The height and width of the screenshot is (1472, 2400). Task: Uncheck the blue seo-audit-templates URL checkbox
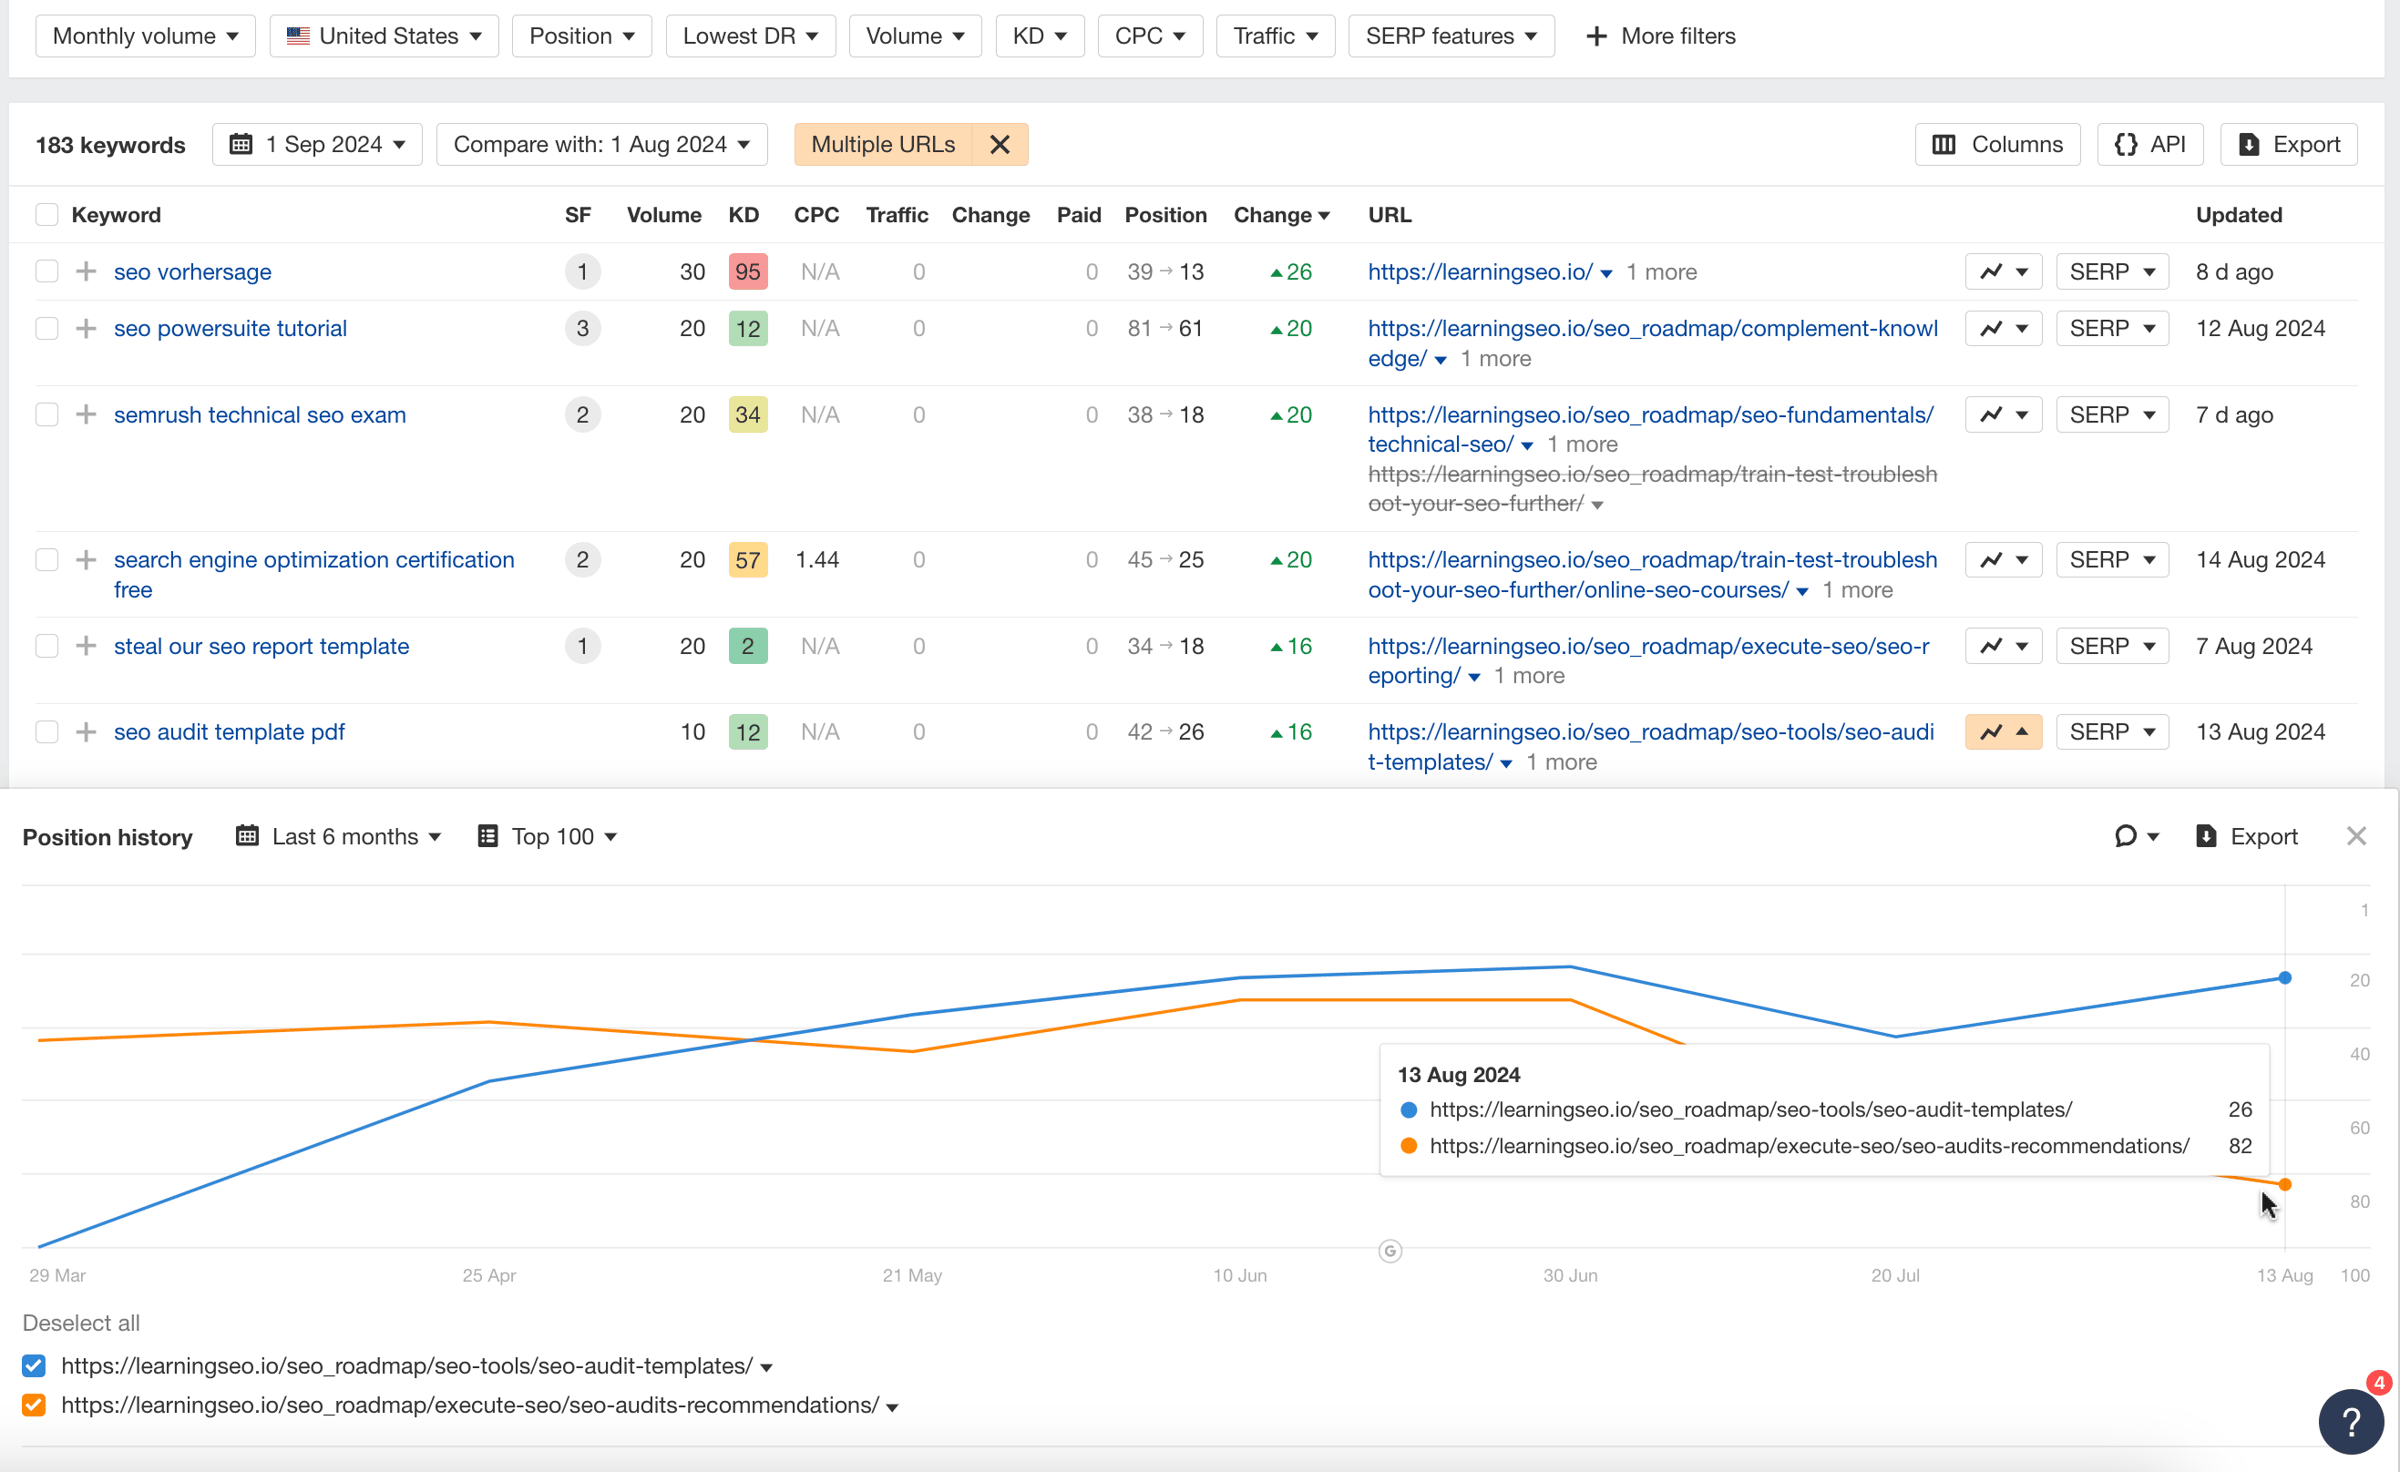(34, 1366)
